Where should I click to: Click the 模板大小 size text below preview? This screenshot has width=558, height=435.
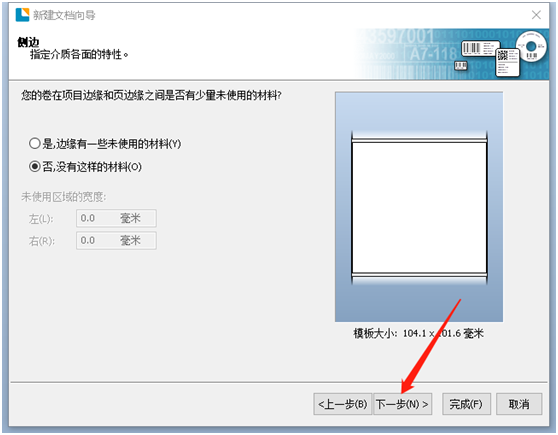[x=418, y=334]
